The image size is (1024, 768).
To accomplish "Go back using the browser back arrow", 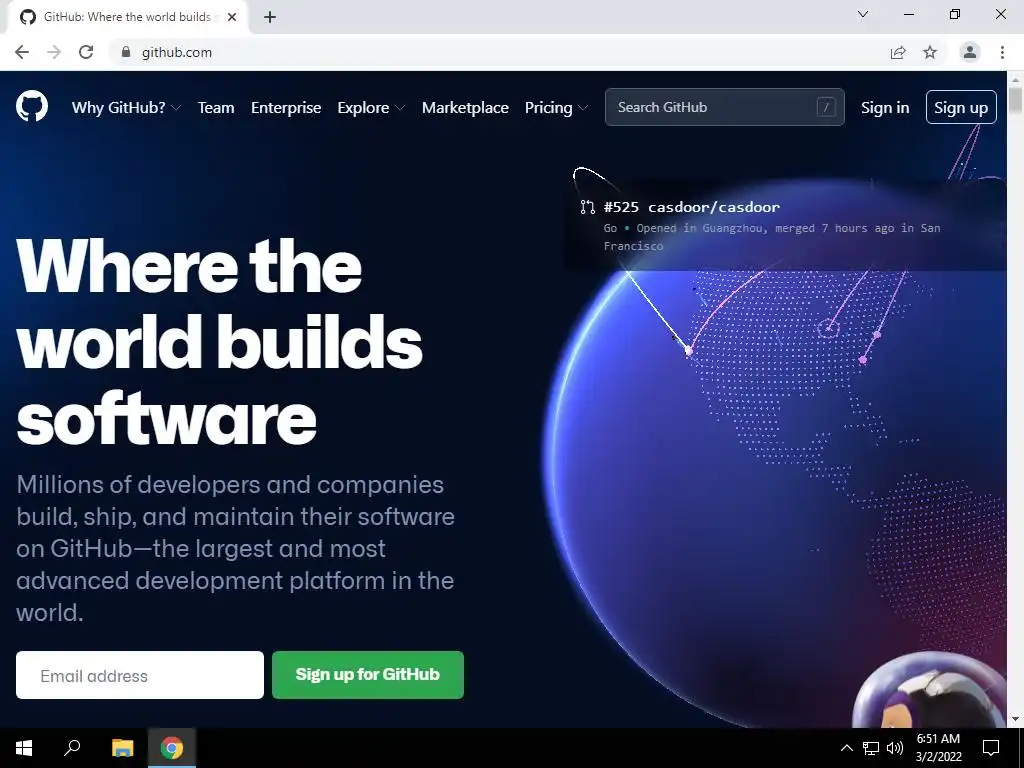I will tap(22, 52).
